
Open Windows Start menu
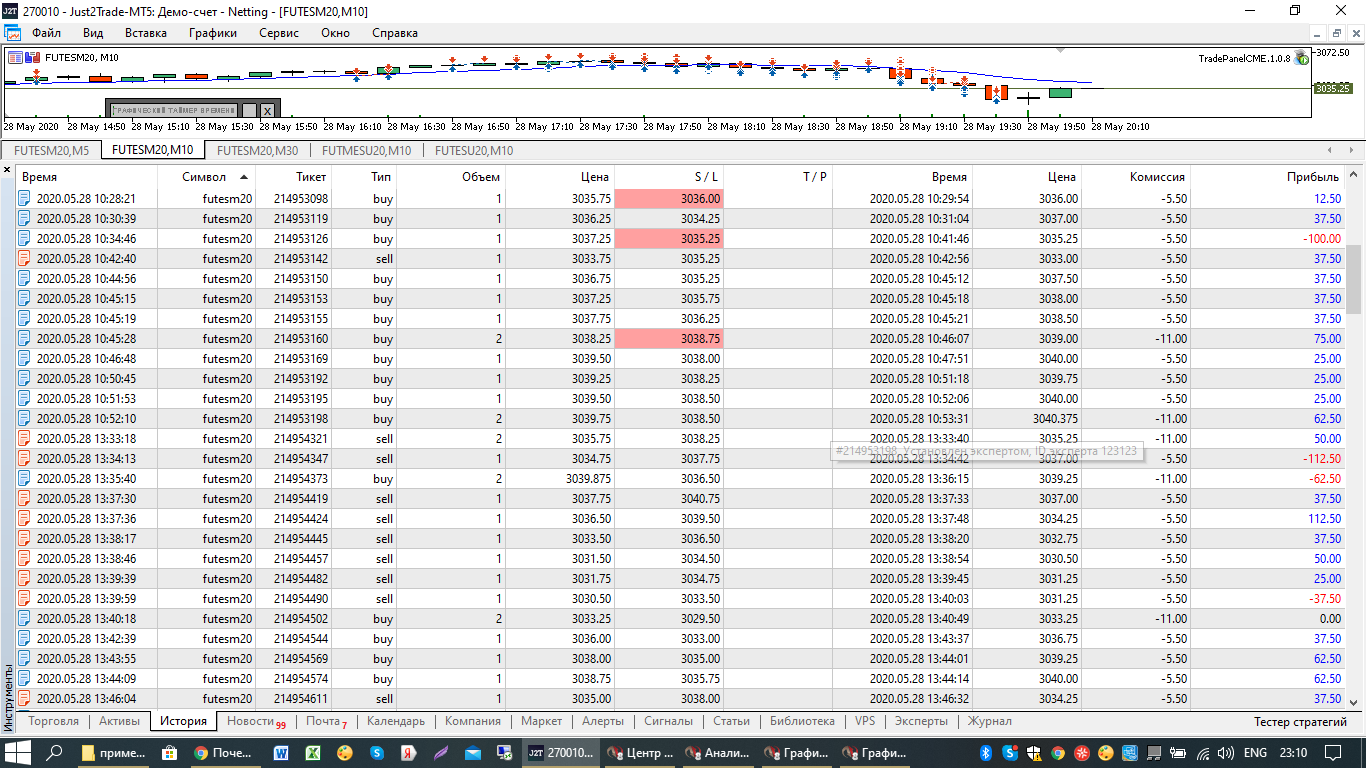19,752
